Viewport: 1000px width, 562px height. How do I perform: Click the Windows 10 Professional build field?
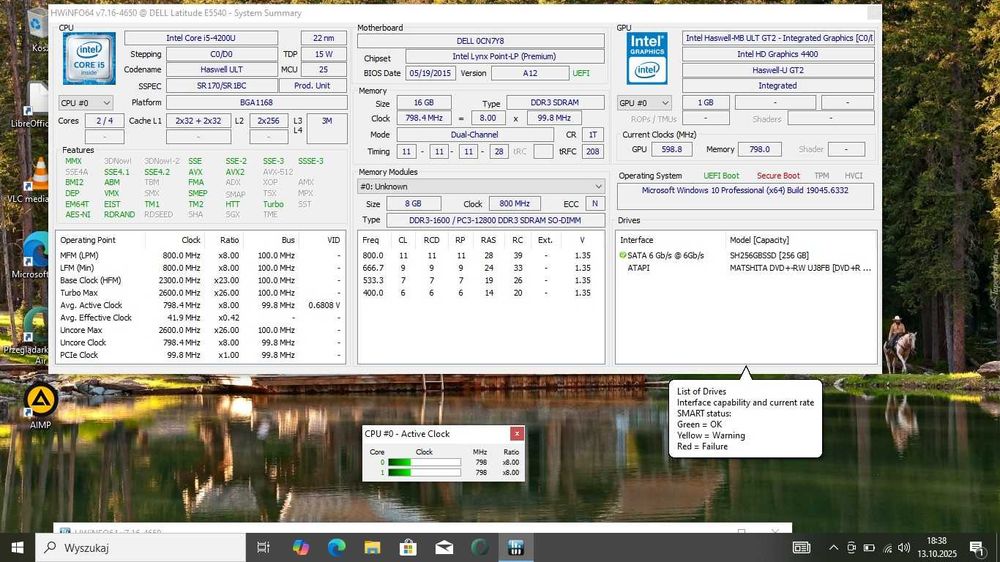pos(745,196)
